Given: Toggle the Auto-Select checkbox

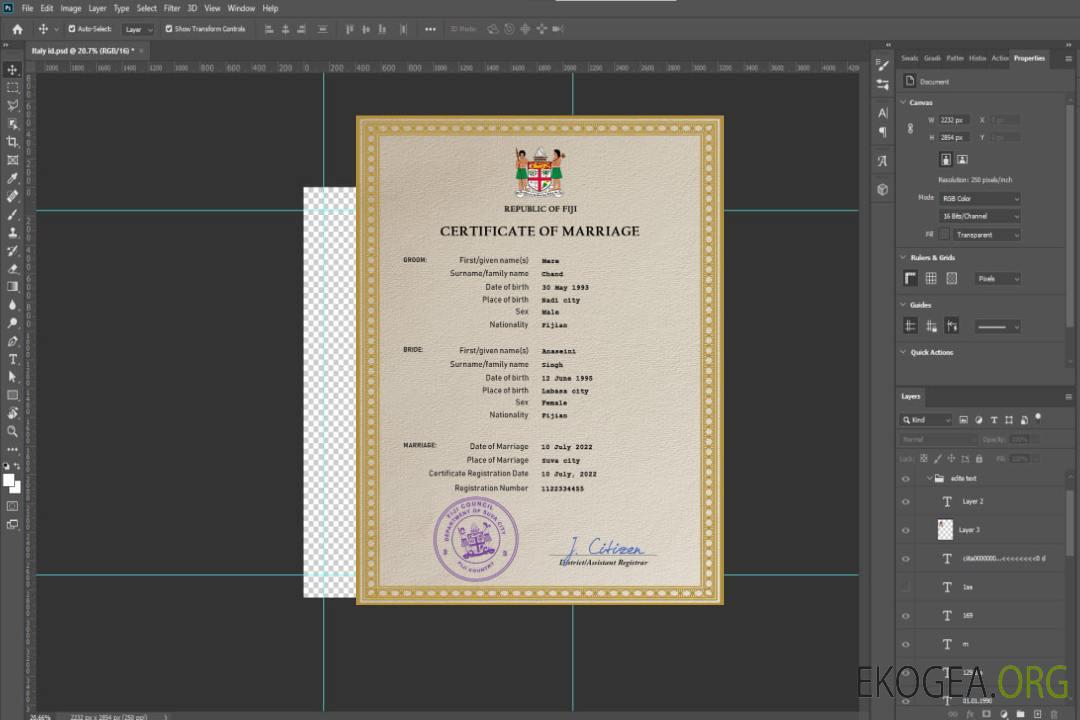Looking at the screenshot, I should [x=72, y=29].
